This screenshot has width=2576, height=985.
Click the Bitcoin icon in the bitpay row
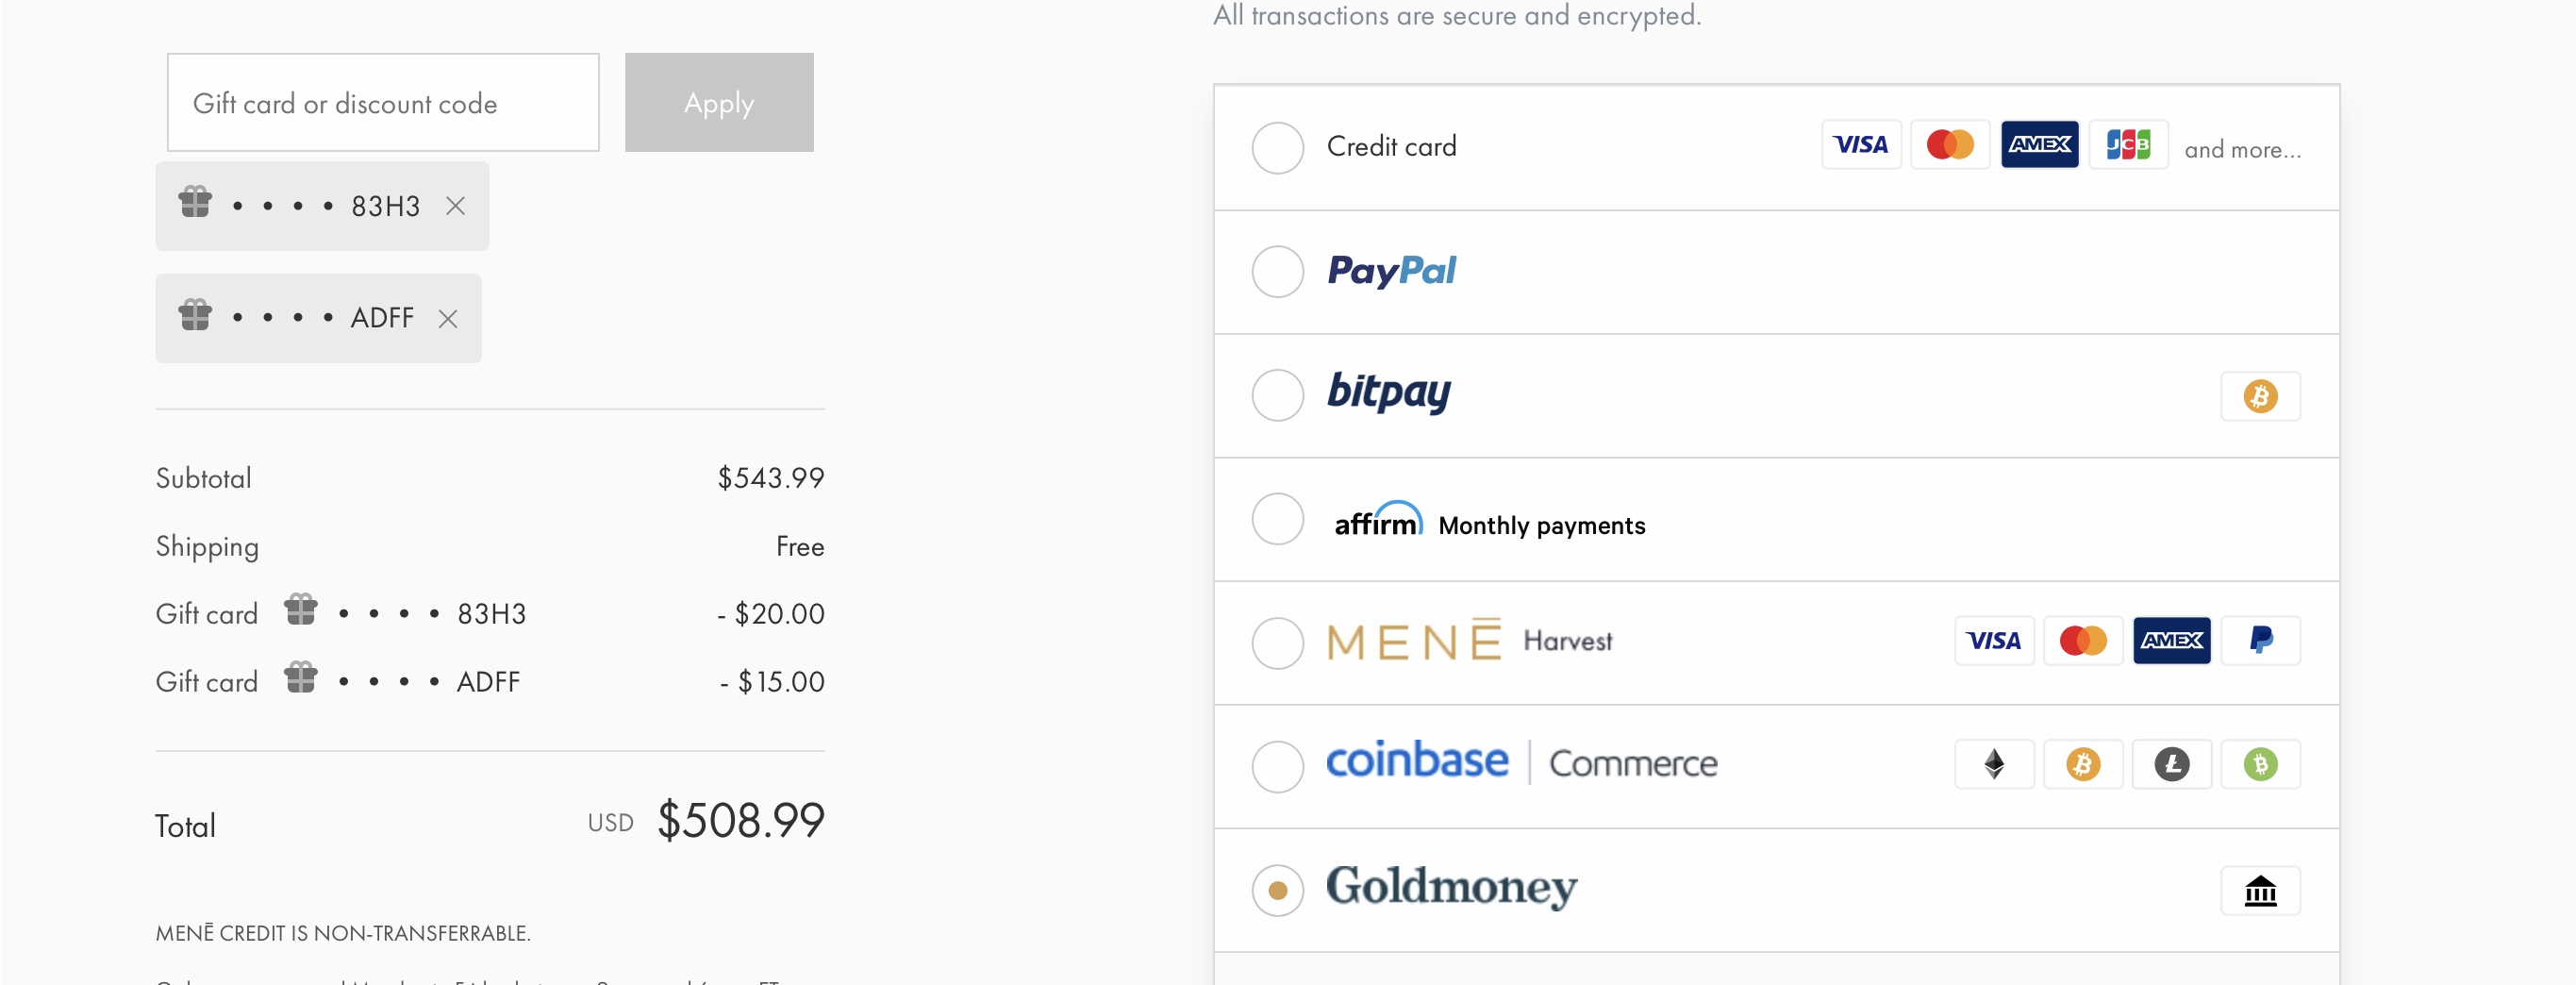(2260, 397)
